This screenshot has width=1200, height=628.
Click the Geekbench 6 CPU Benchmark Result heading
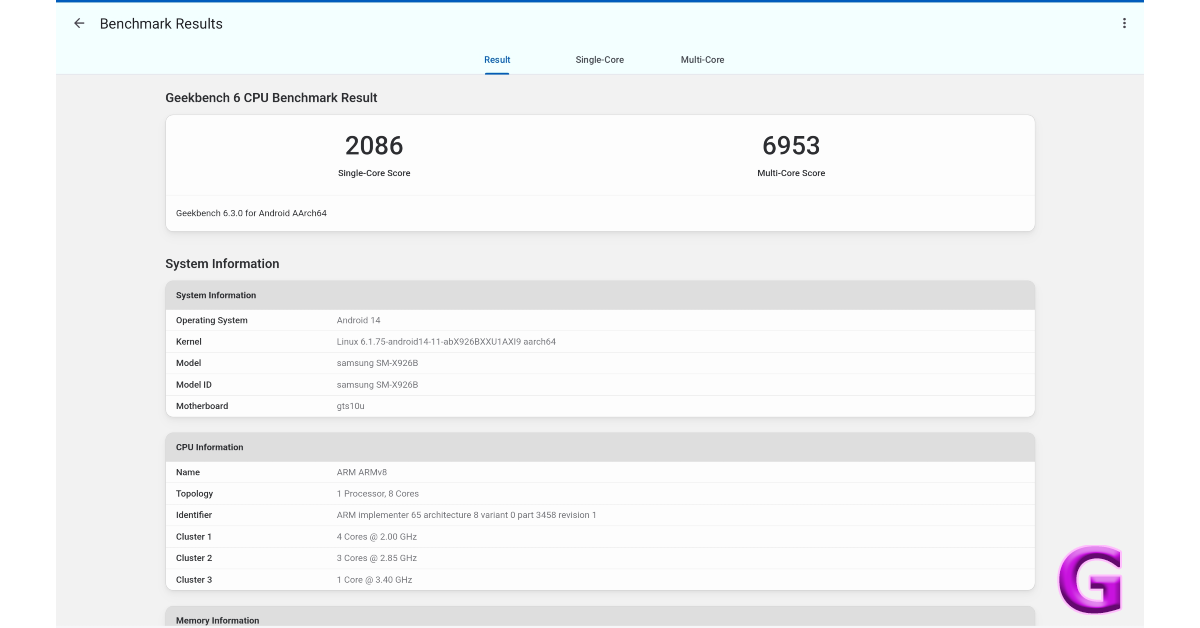271,98
